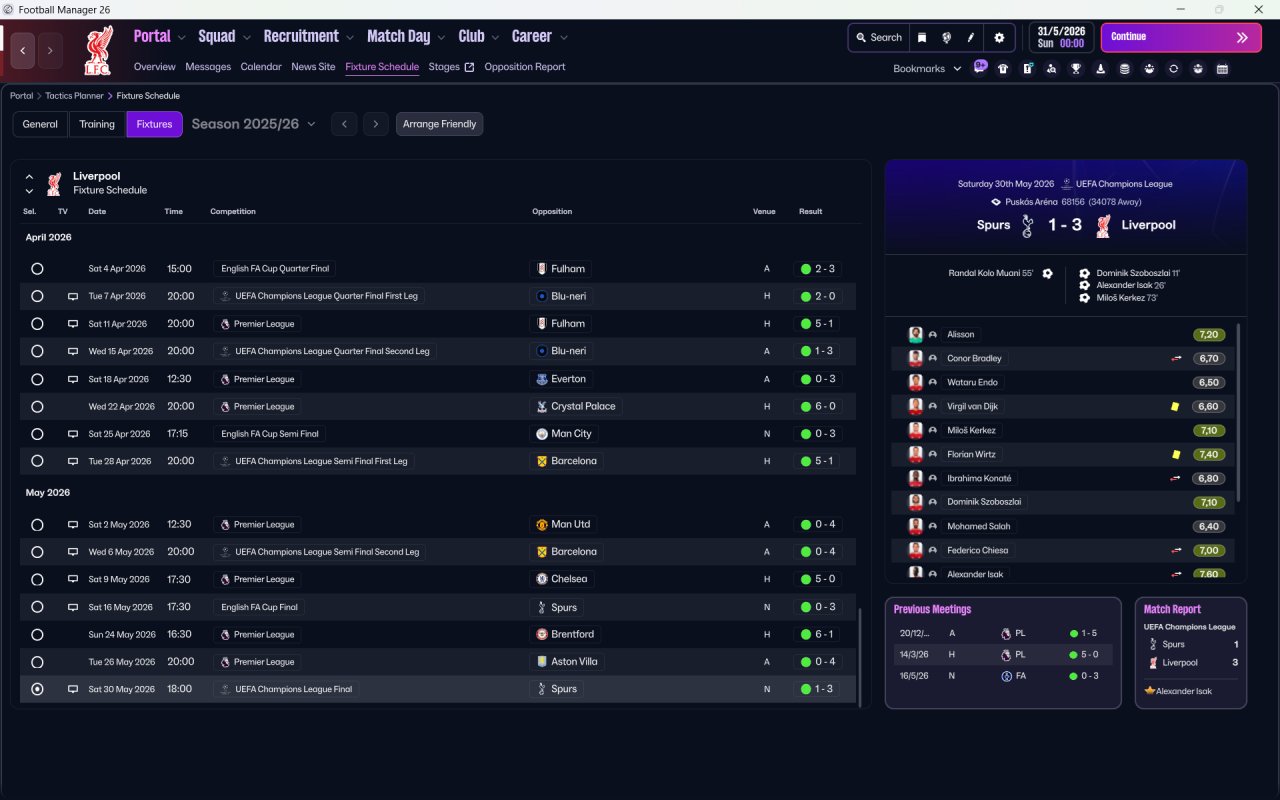This screenshot has width=1280, height=800.
Task: Click the player ratings list scrollbar
Action: 1239,412
